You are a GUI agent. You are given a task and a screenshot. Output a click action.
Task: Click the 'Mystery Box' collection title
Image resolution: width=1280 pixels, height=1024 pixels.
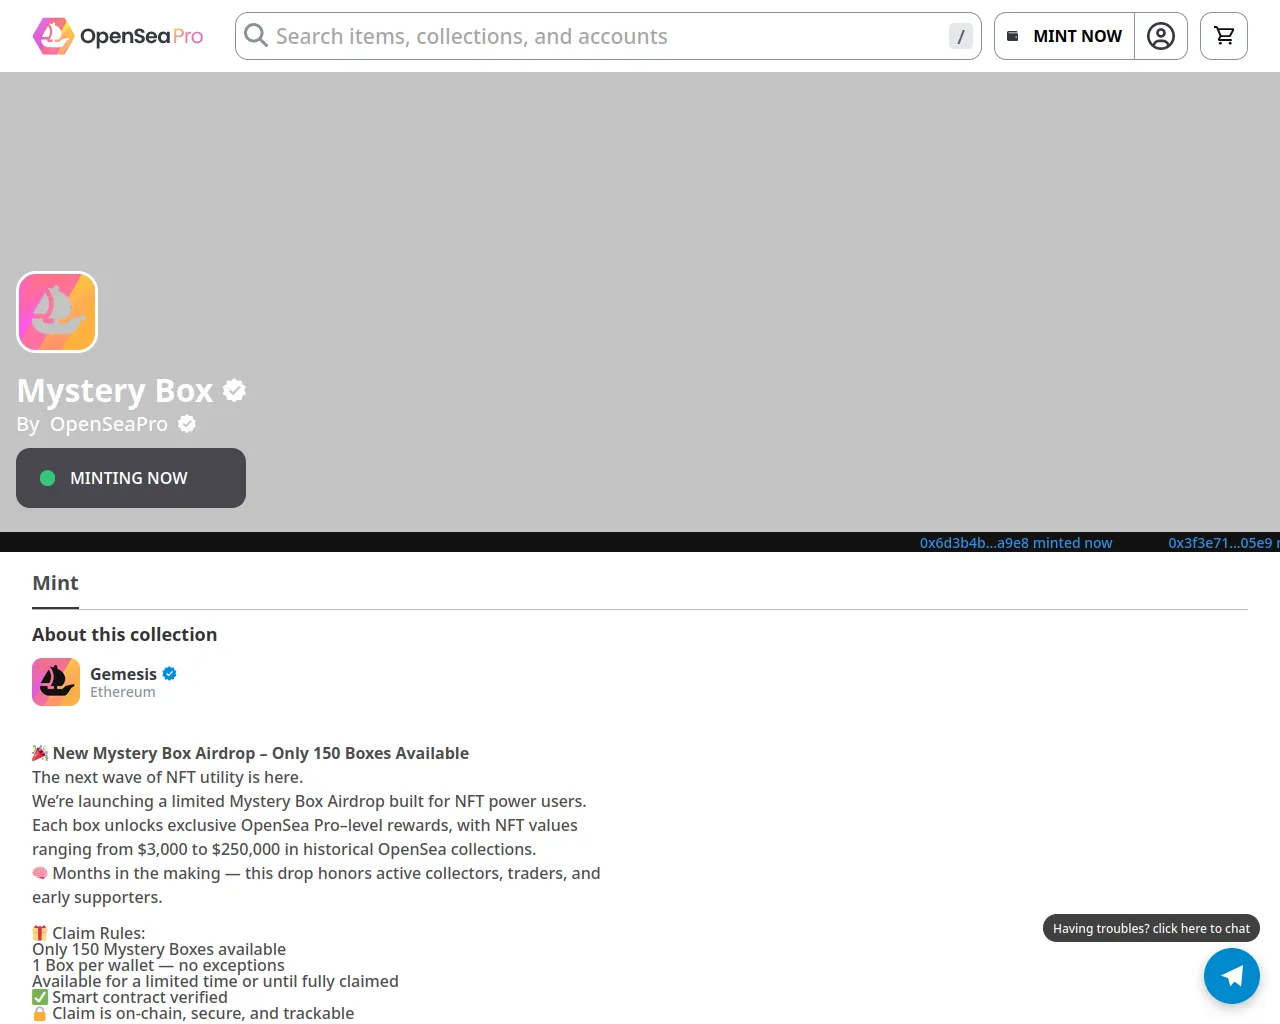pyautogui.click(x=115, y=390)
